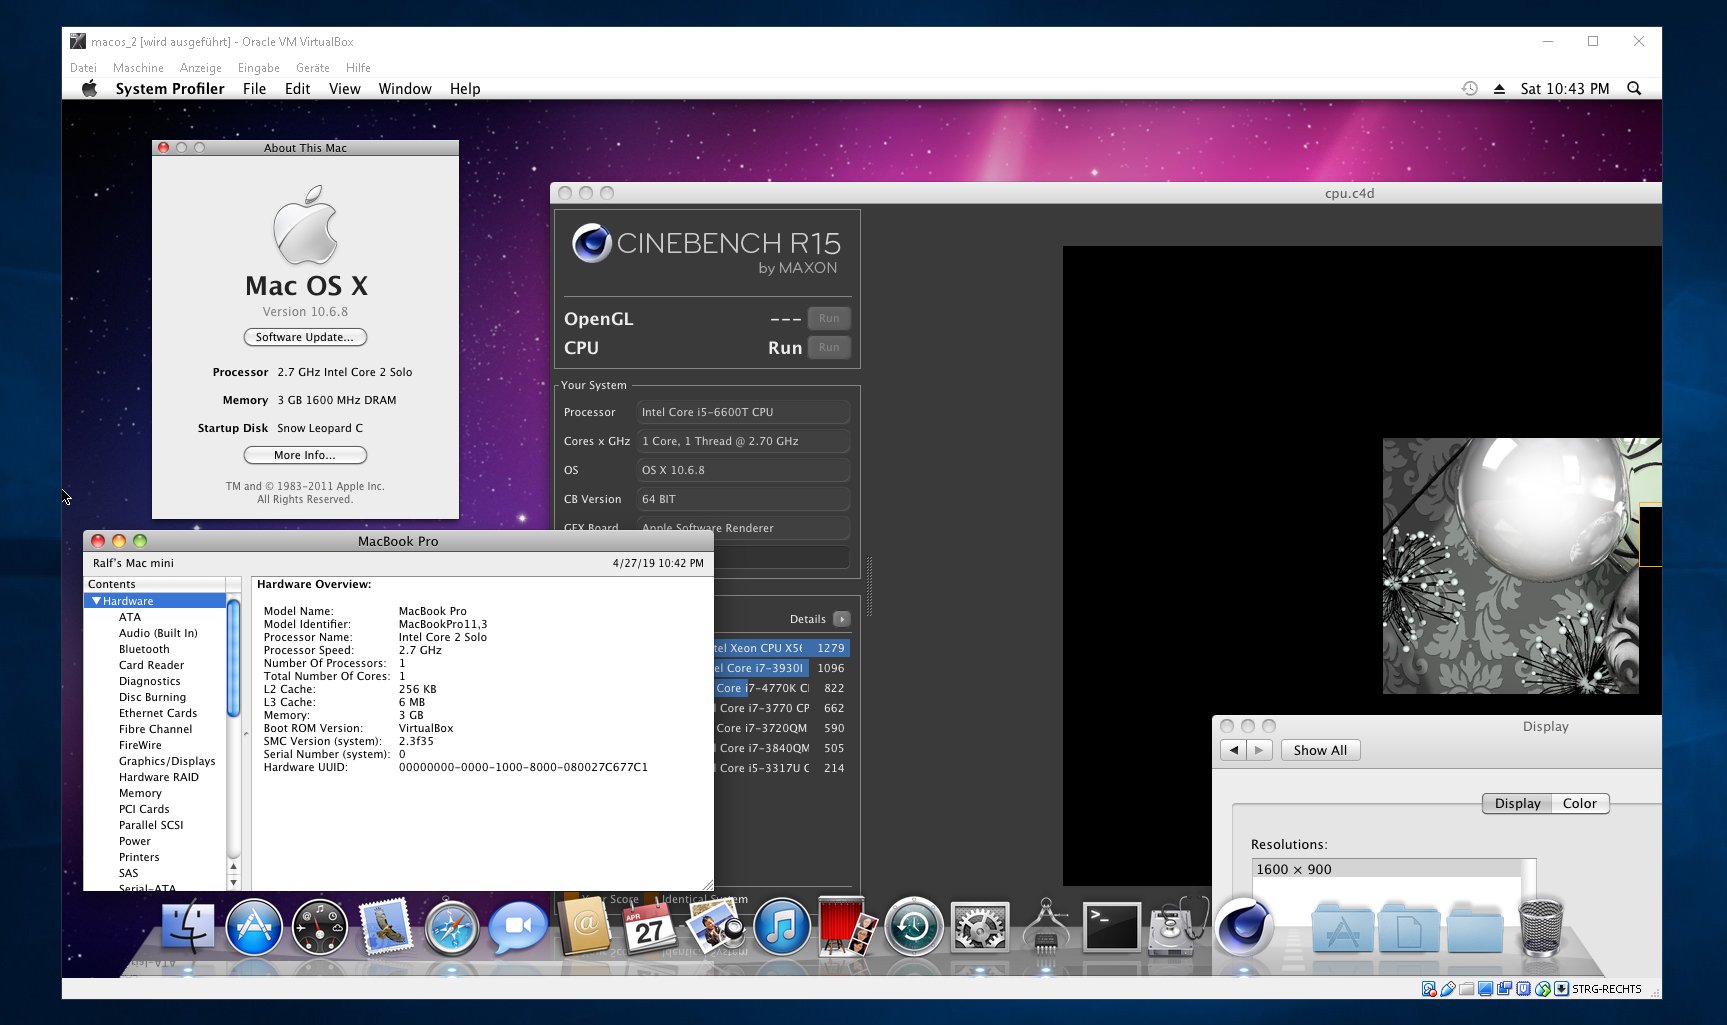
Task: Open System Profiler dock icon
Action: (1046, 928)
